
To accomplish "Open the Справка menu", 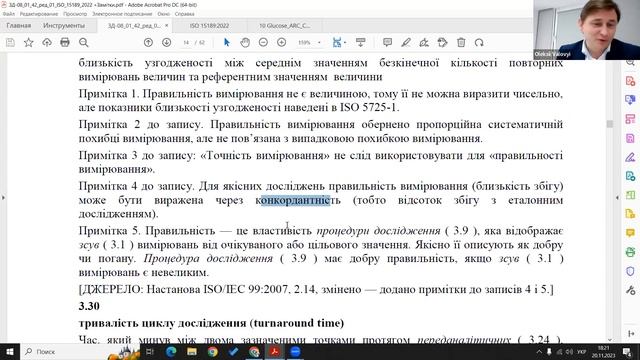I will click(184, 14).
